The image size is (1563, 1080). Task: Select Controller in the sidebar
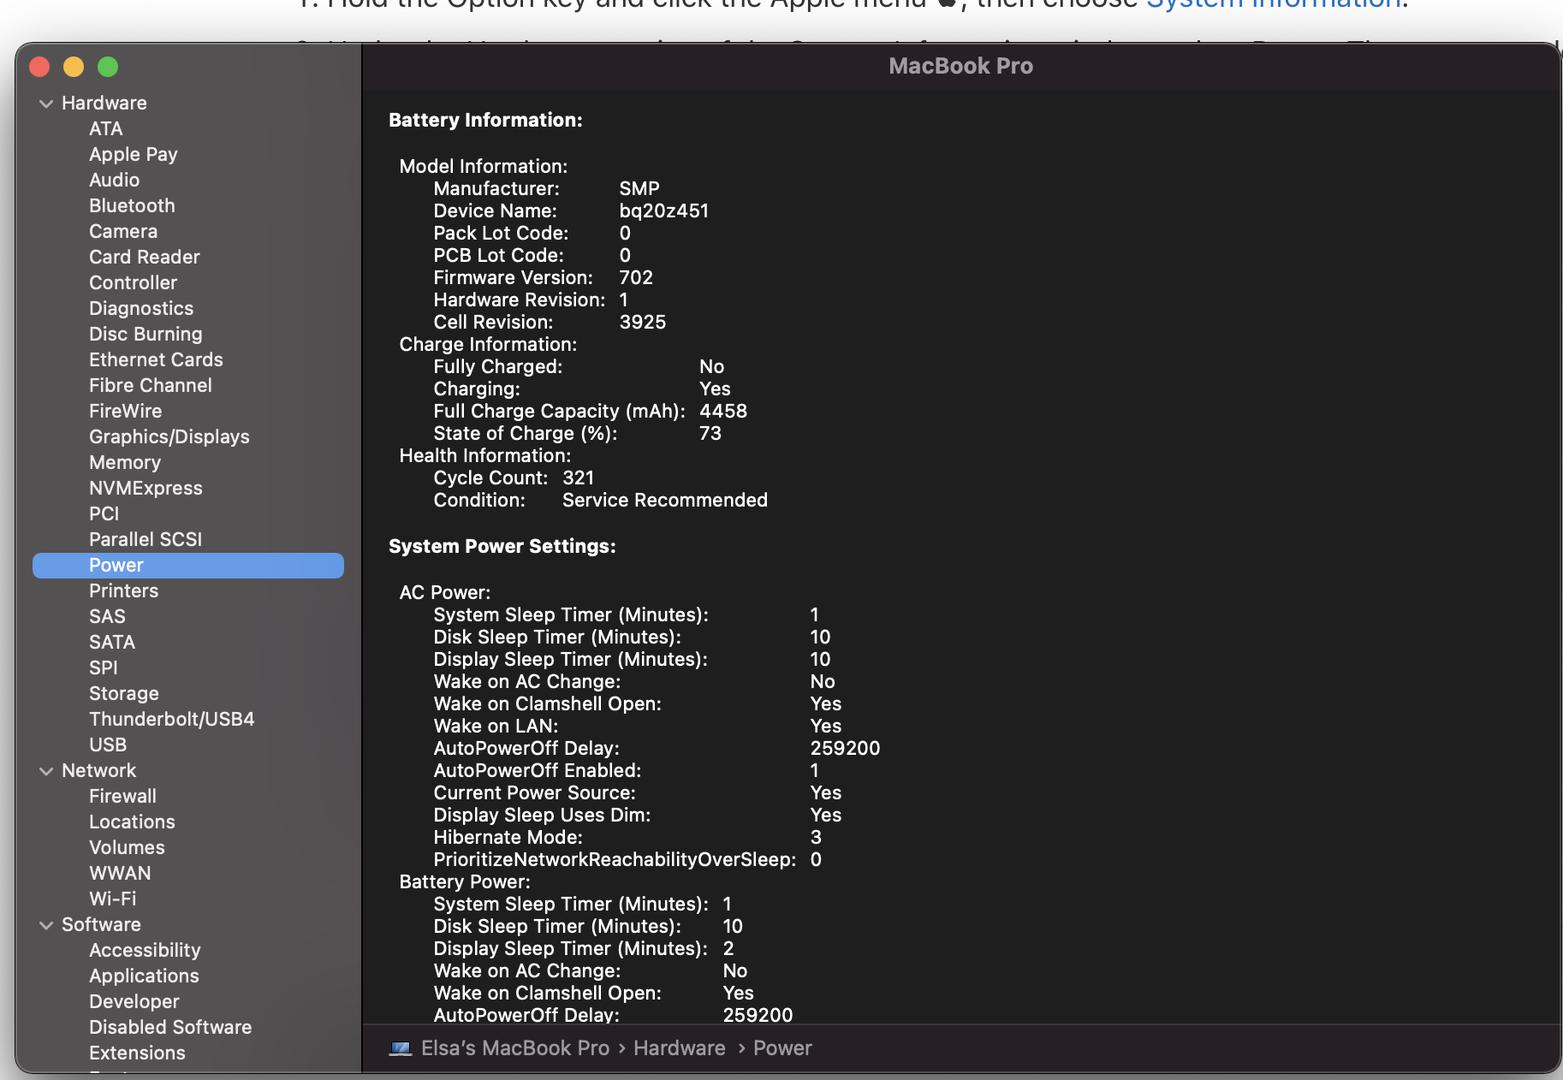(x=133, y=283)
